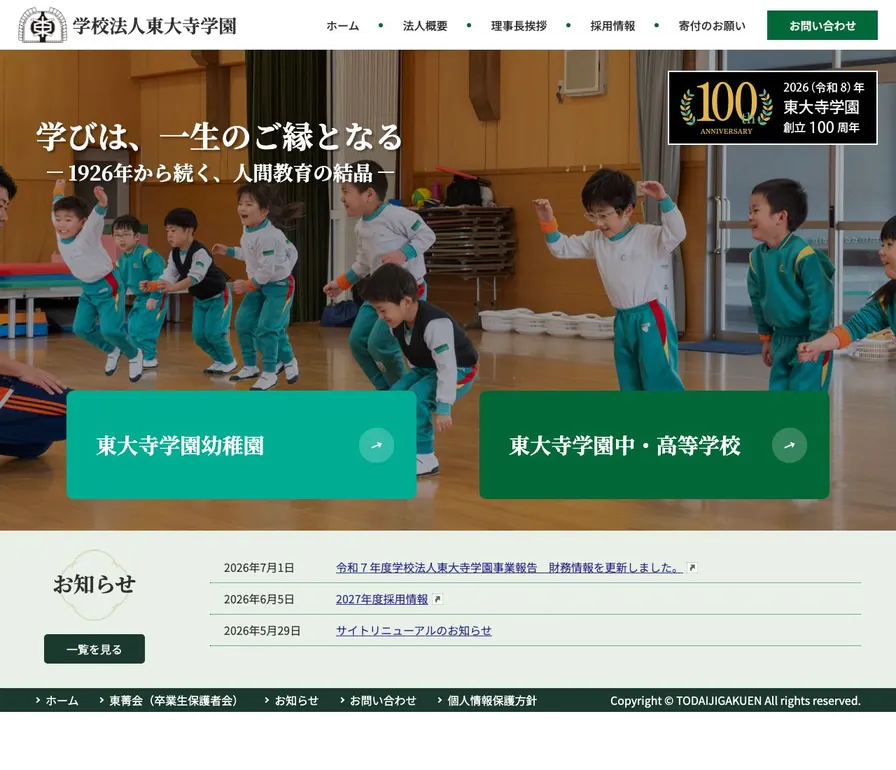
Task: Click the Todaiji Gakuen crest logo icon
Action: 42,25
